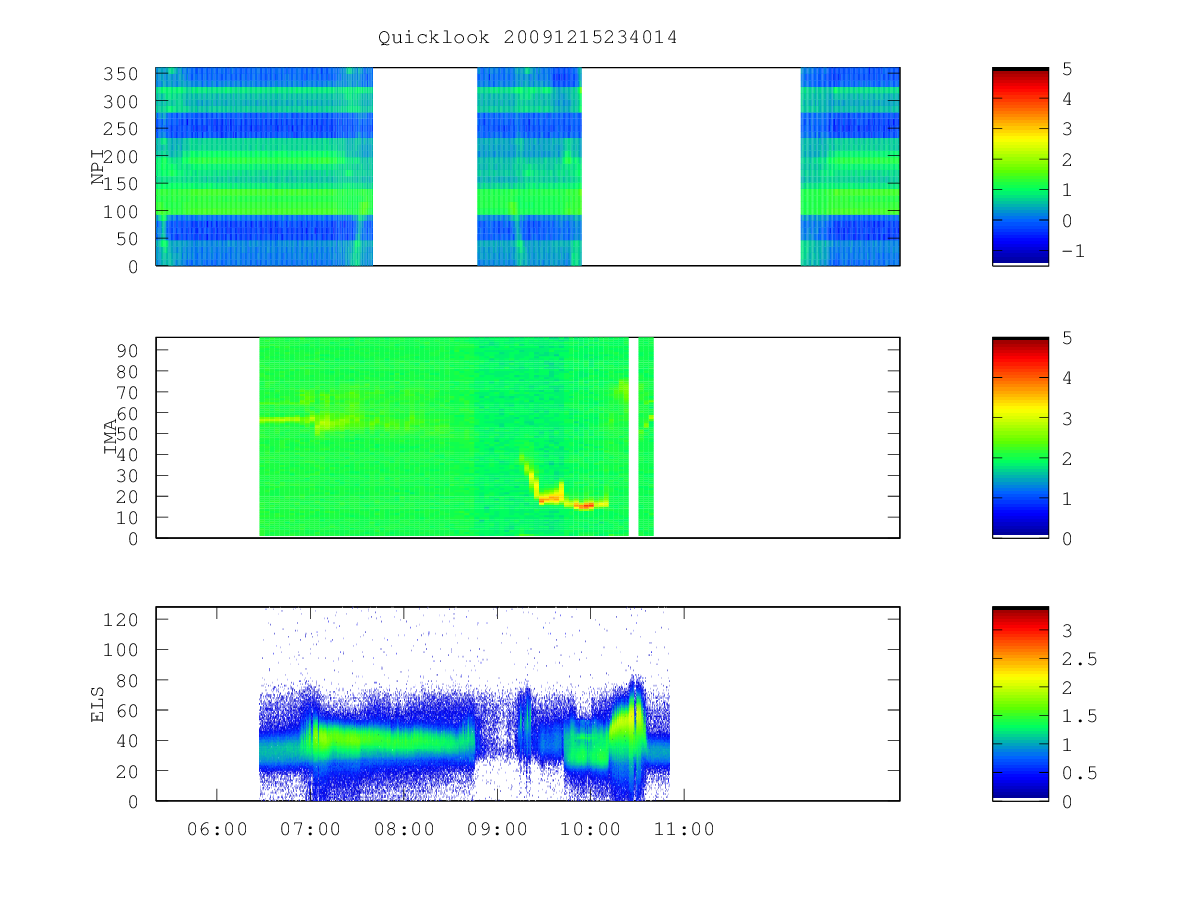Click the IMA panel color scale bar
Viewport: 1200px width, 900px height.
click(1020, 437)
